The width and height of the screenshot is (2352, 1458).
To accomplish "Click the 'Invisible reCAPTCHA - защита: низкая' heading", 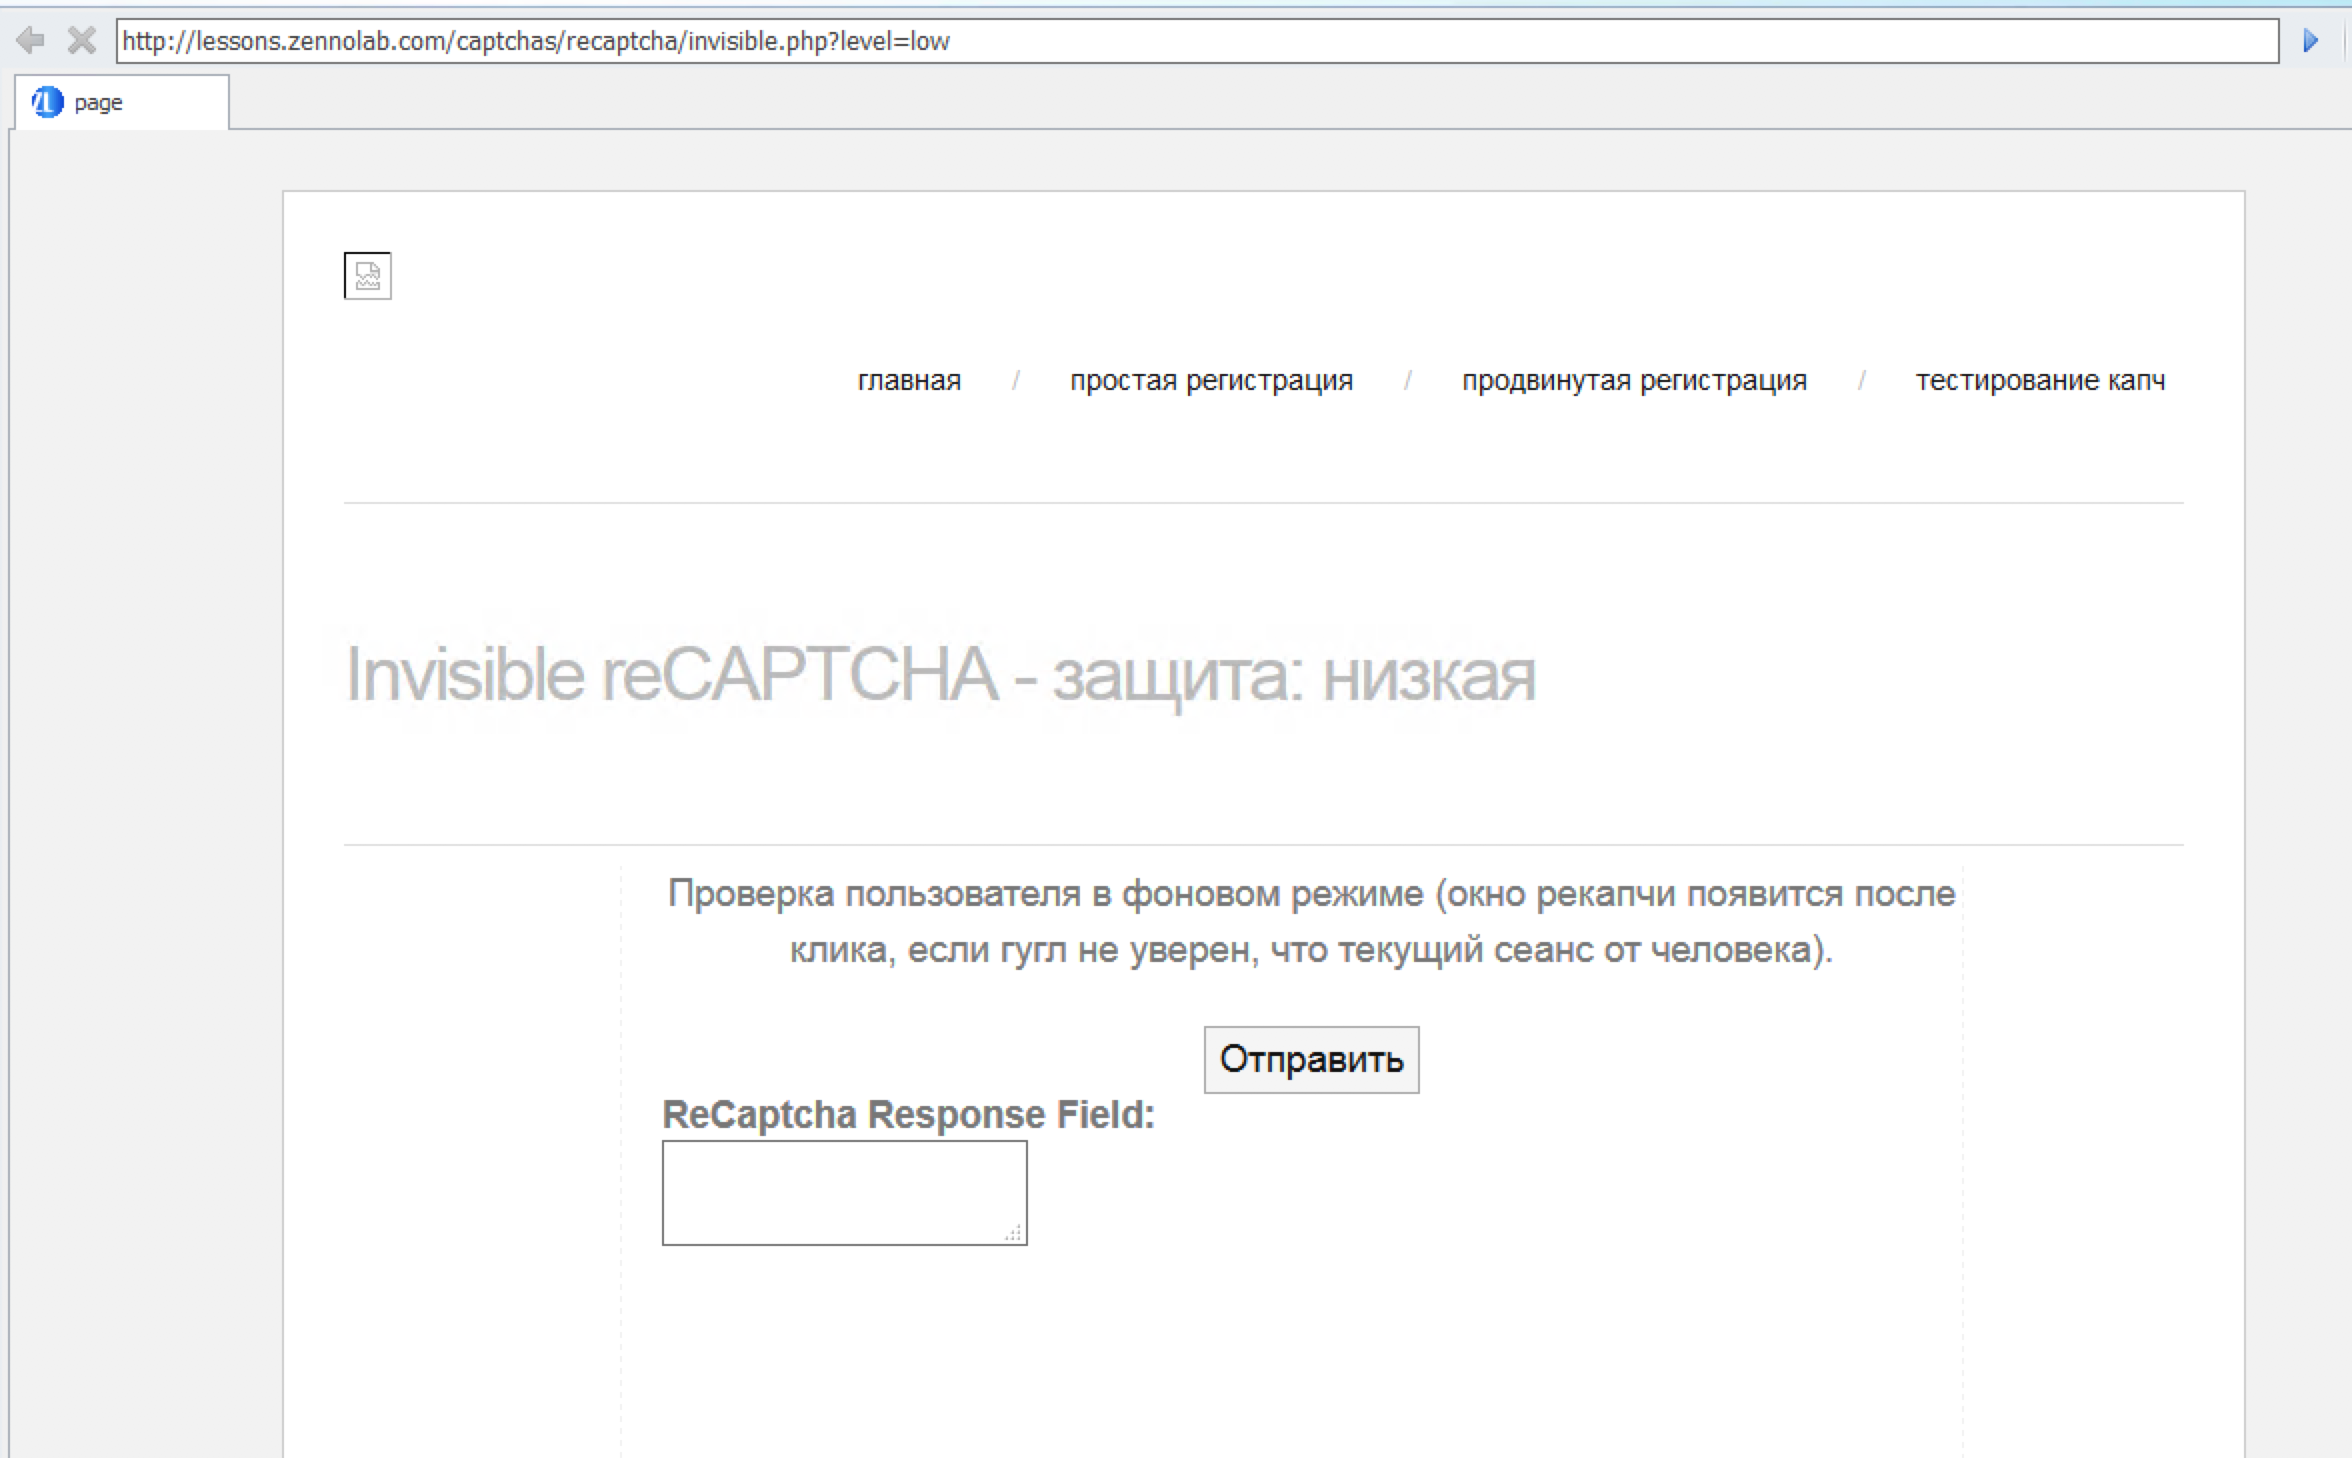I will [940, 675].
